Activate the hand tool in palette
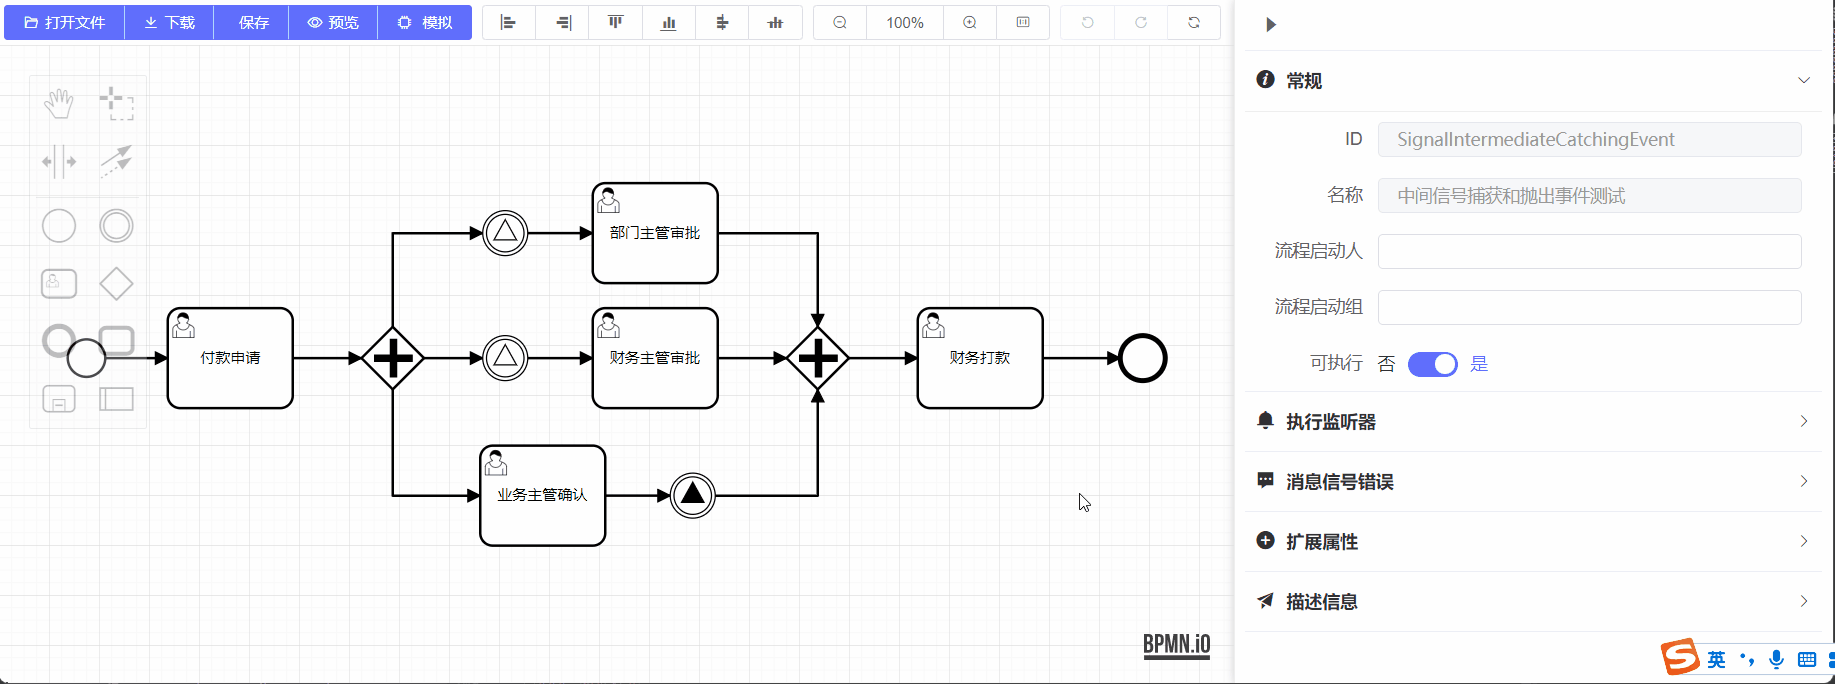This screenshot has width=1835, height=684. point(59,103)
